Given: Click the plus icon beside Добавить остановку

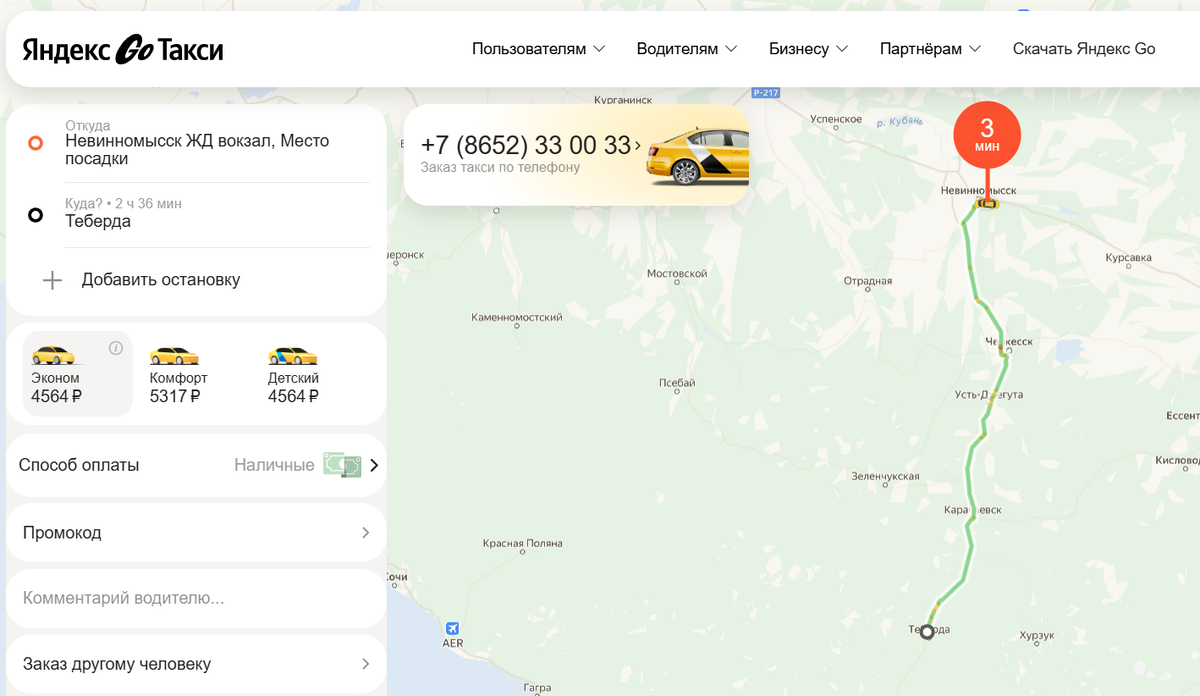Looking at the screenshot, I should (x=52, y=280).
